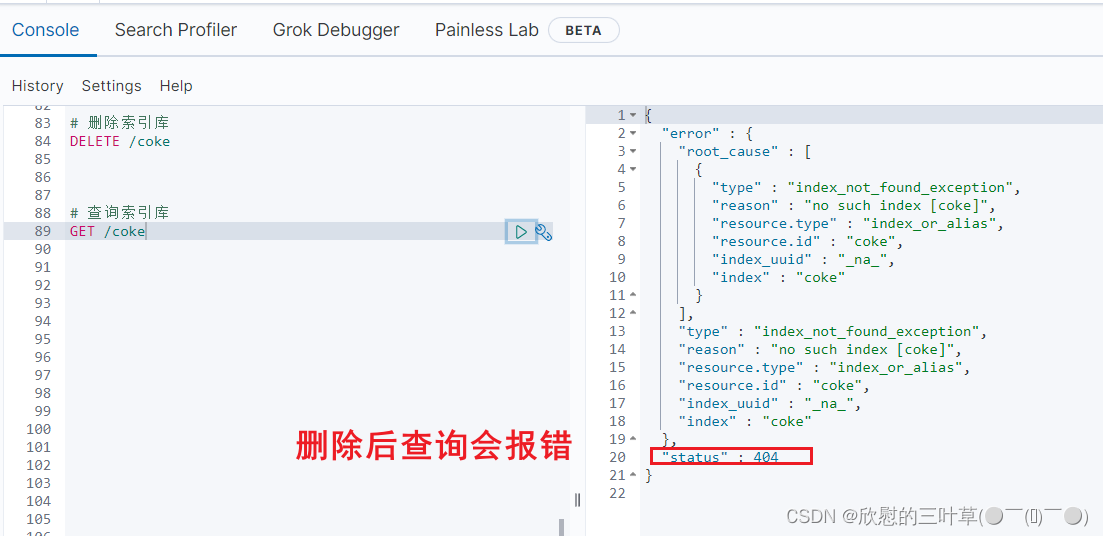Open the Help link

pos(176,86)
